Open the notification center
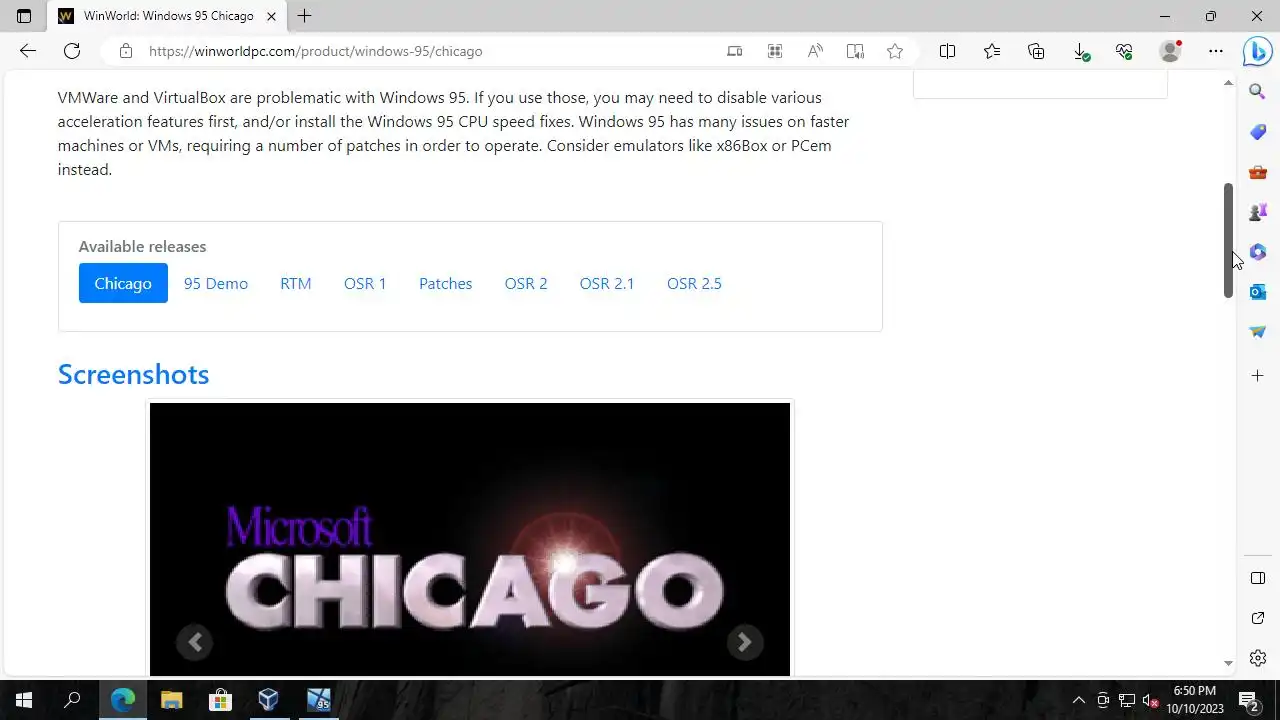 tap(1249, 700)
